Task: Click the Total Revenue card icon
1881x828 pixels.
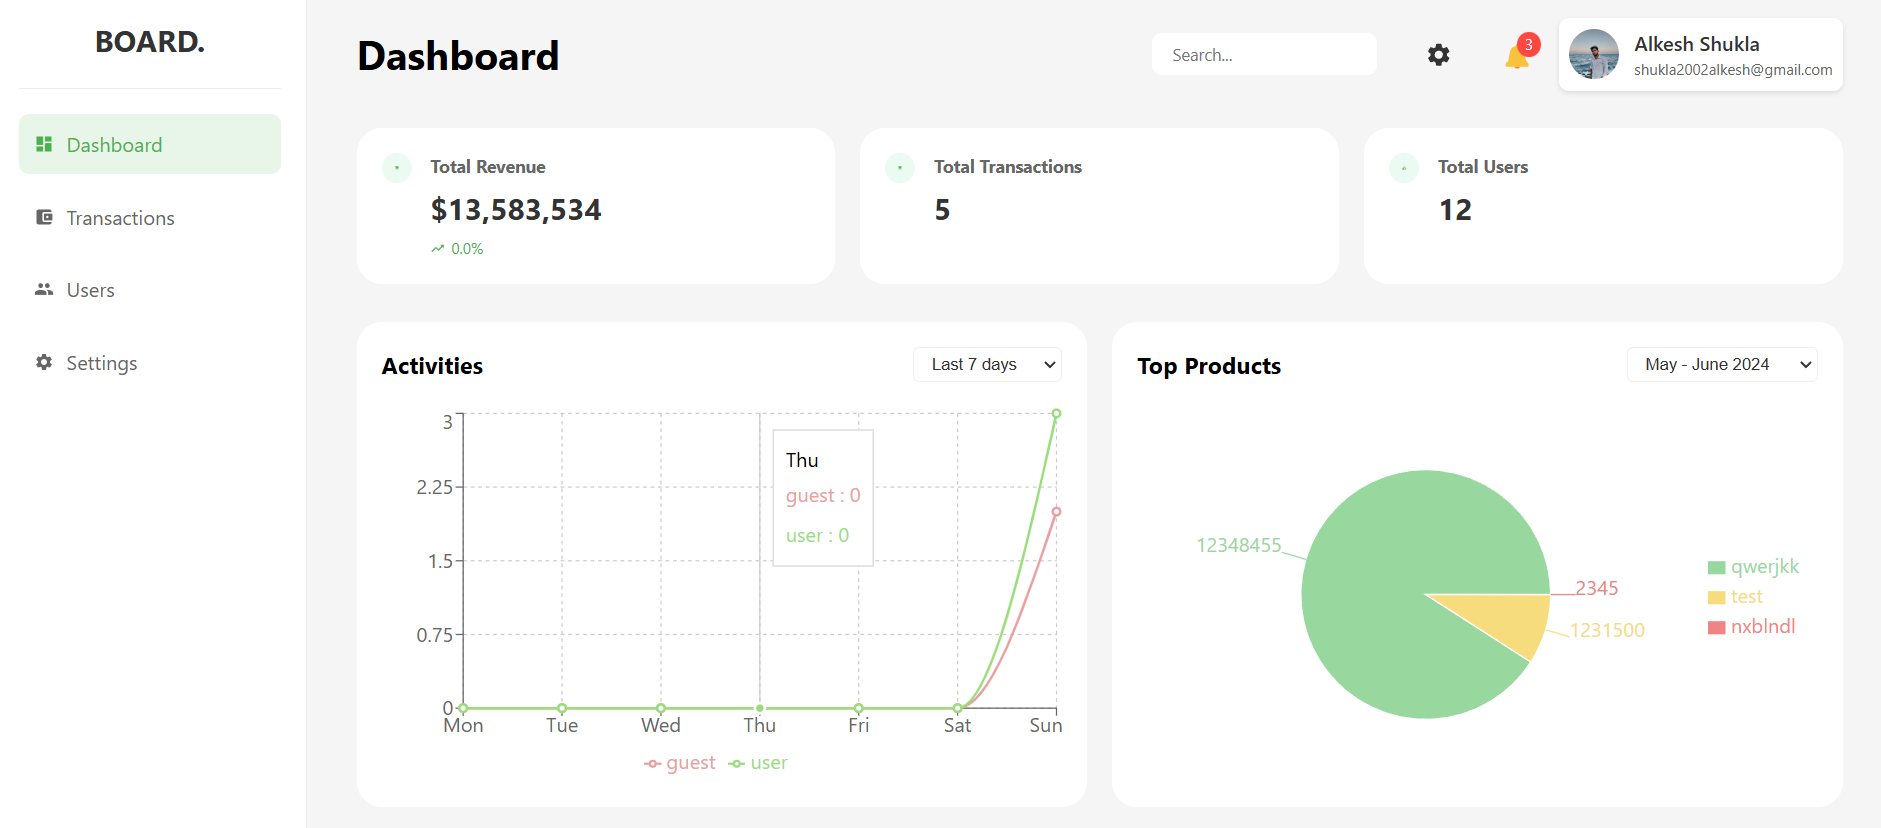Action: point(397,168)
